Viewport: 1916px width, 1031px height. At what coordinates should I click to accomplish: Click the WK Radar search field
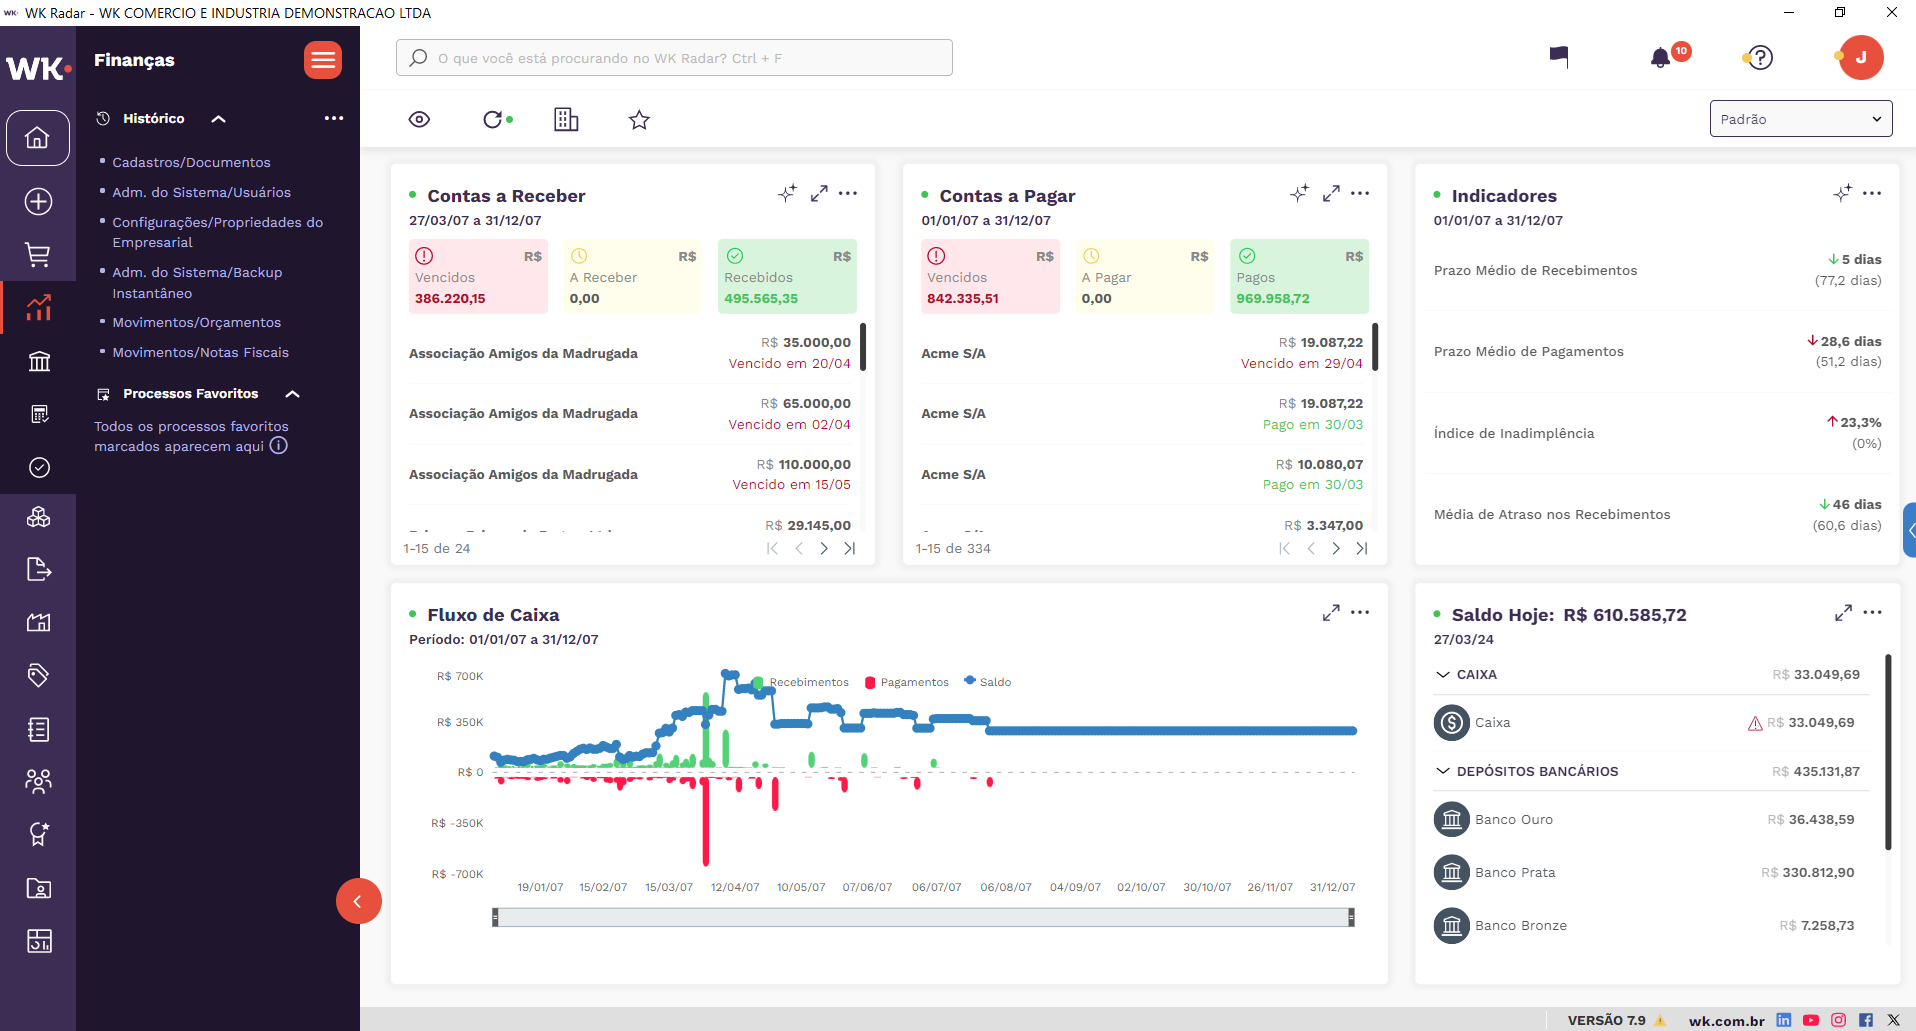click(x=674, y=58)
